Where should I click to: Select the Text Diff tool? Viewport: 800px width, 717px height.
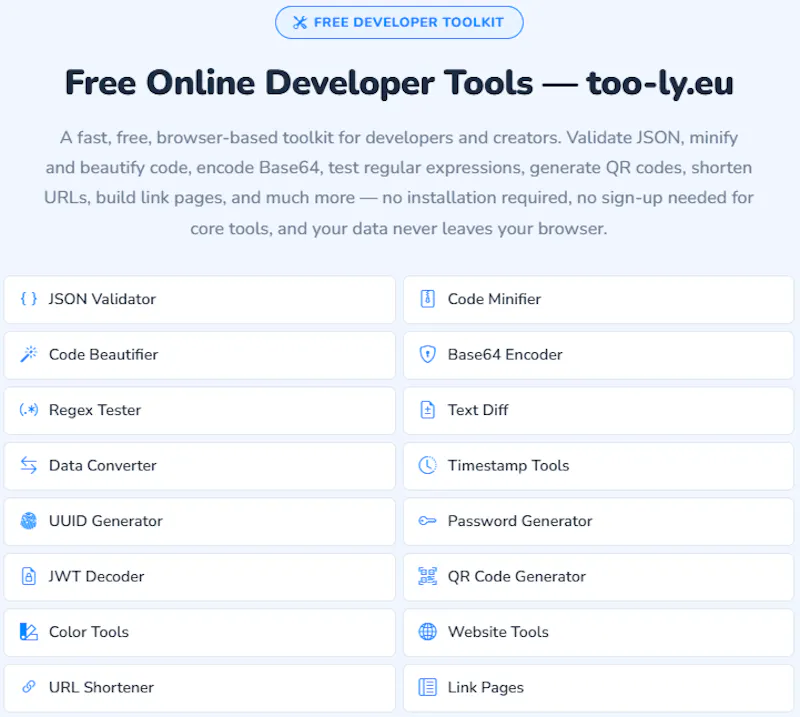[x=598, y=410]
